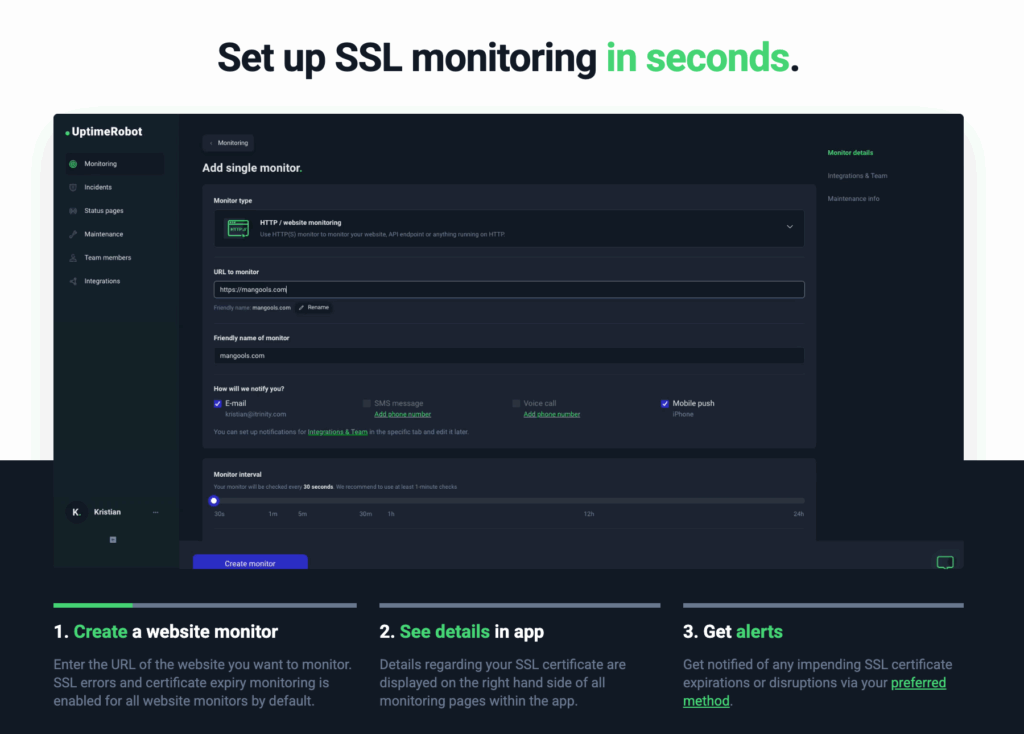This screenshot has width=1024, height=734.
Task: Click the Incidents shield icon
Action: pyautogui.click(x=73, y=187)
